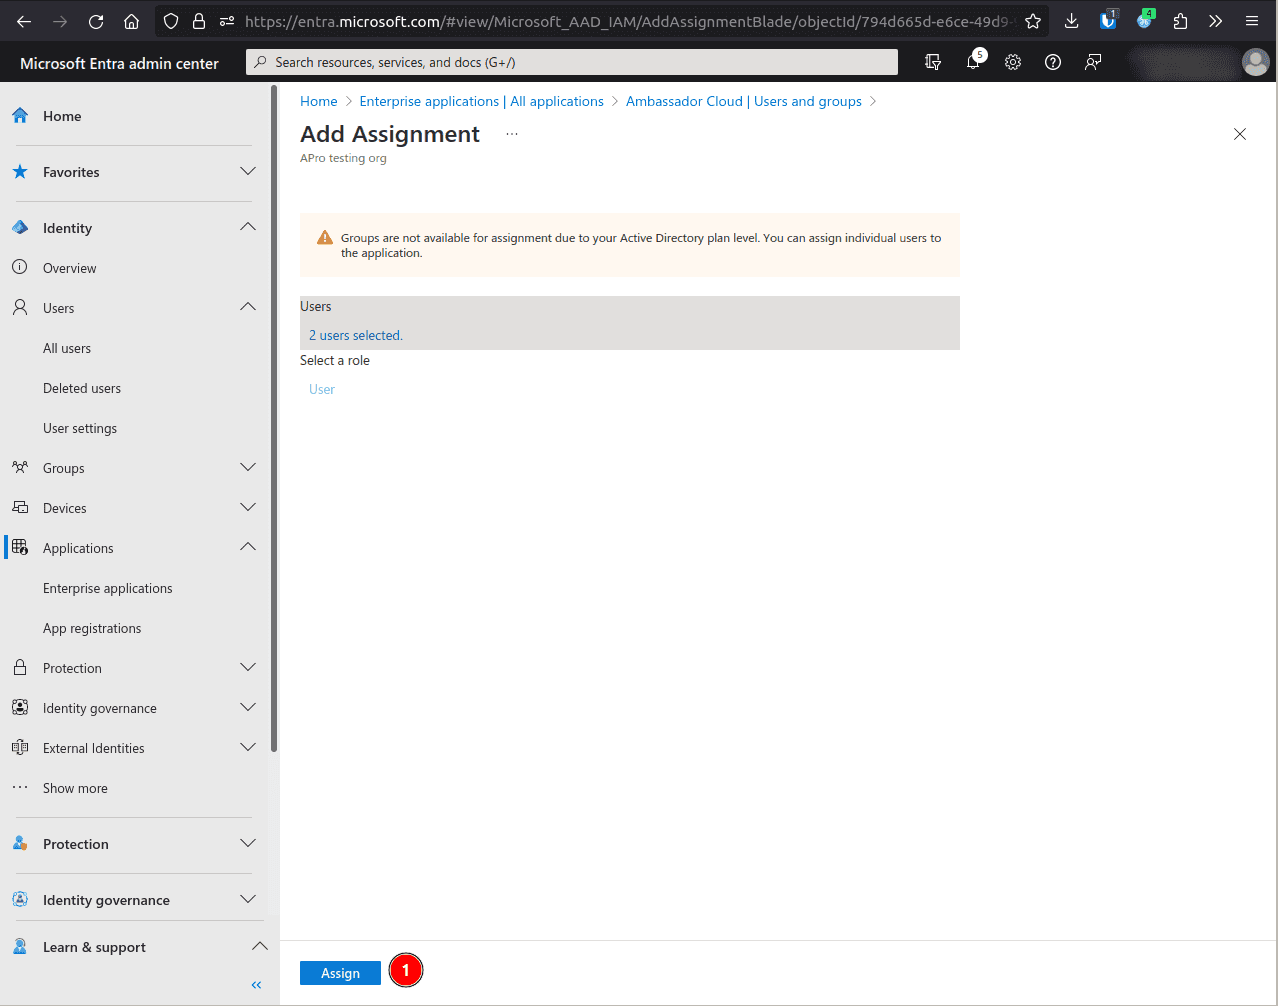Bookmark this page with the star icon
1278x1006 pixels.
point(1033,21)
